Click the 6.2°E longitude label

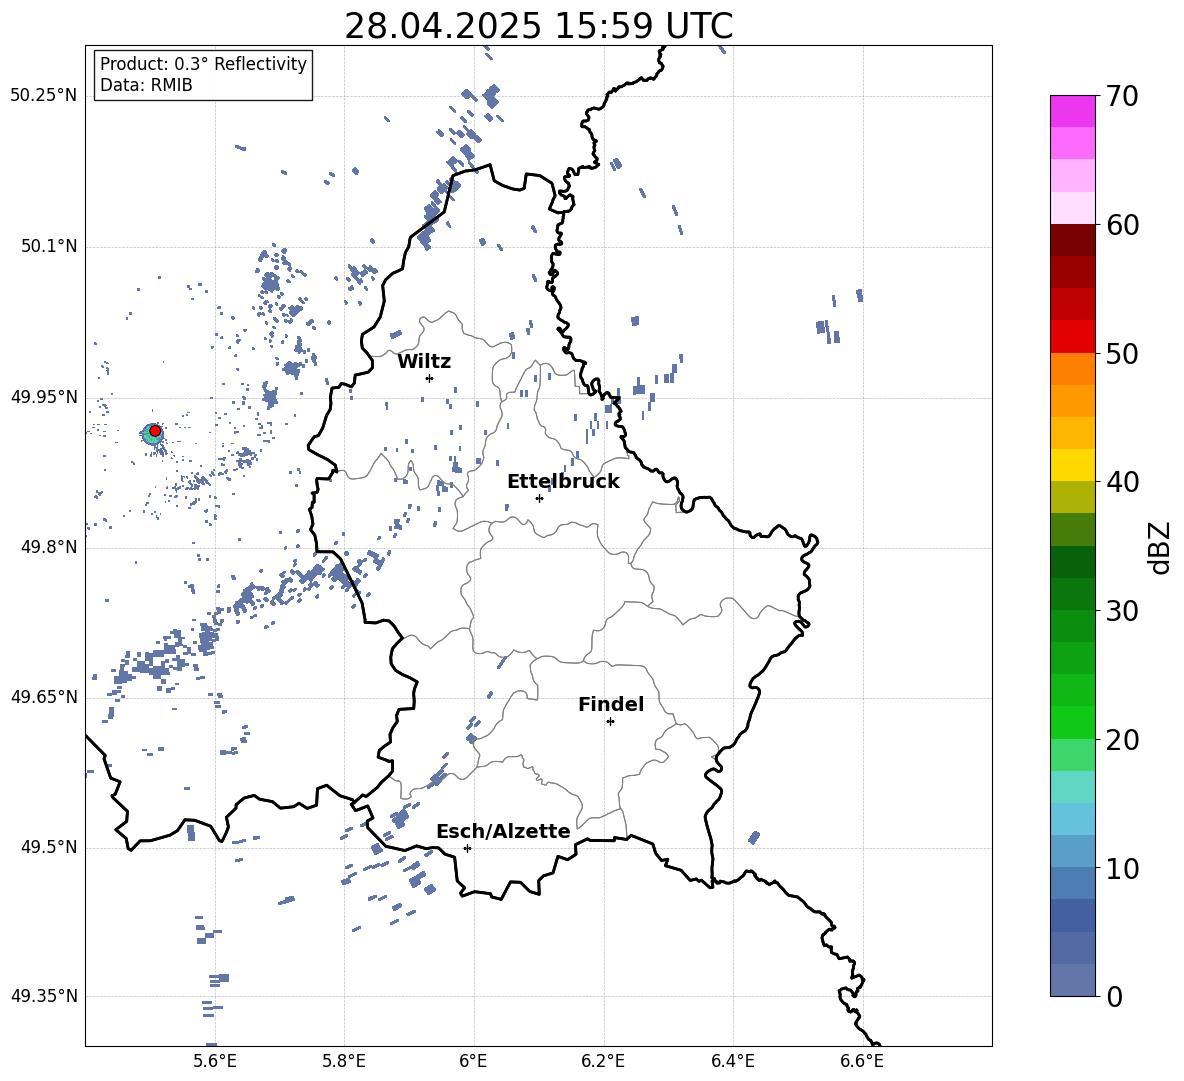tap(603, 1061)
